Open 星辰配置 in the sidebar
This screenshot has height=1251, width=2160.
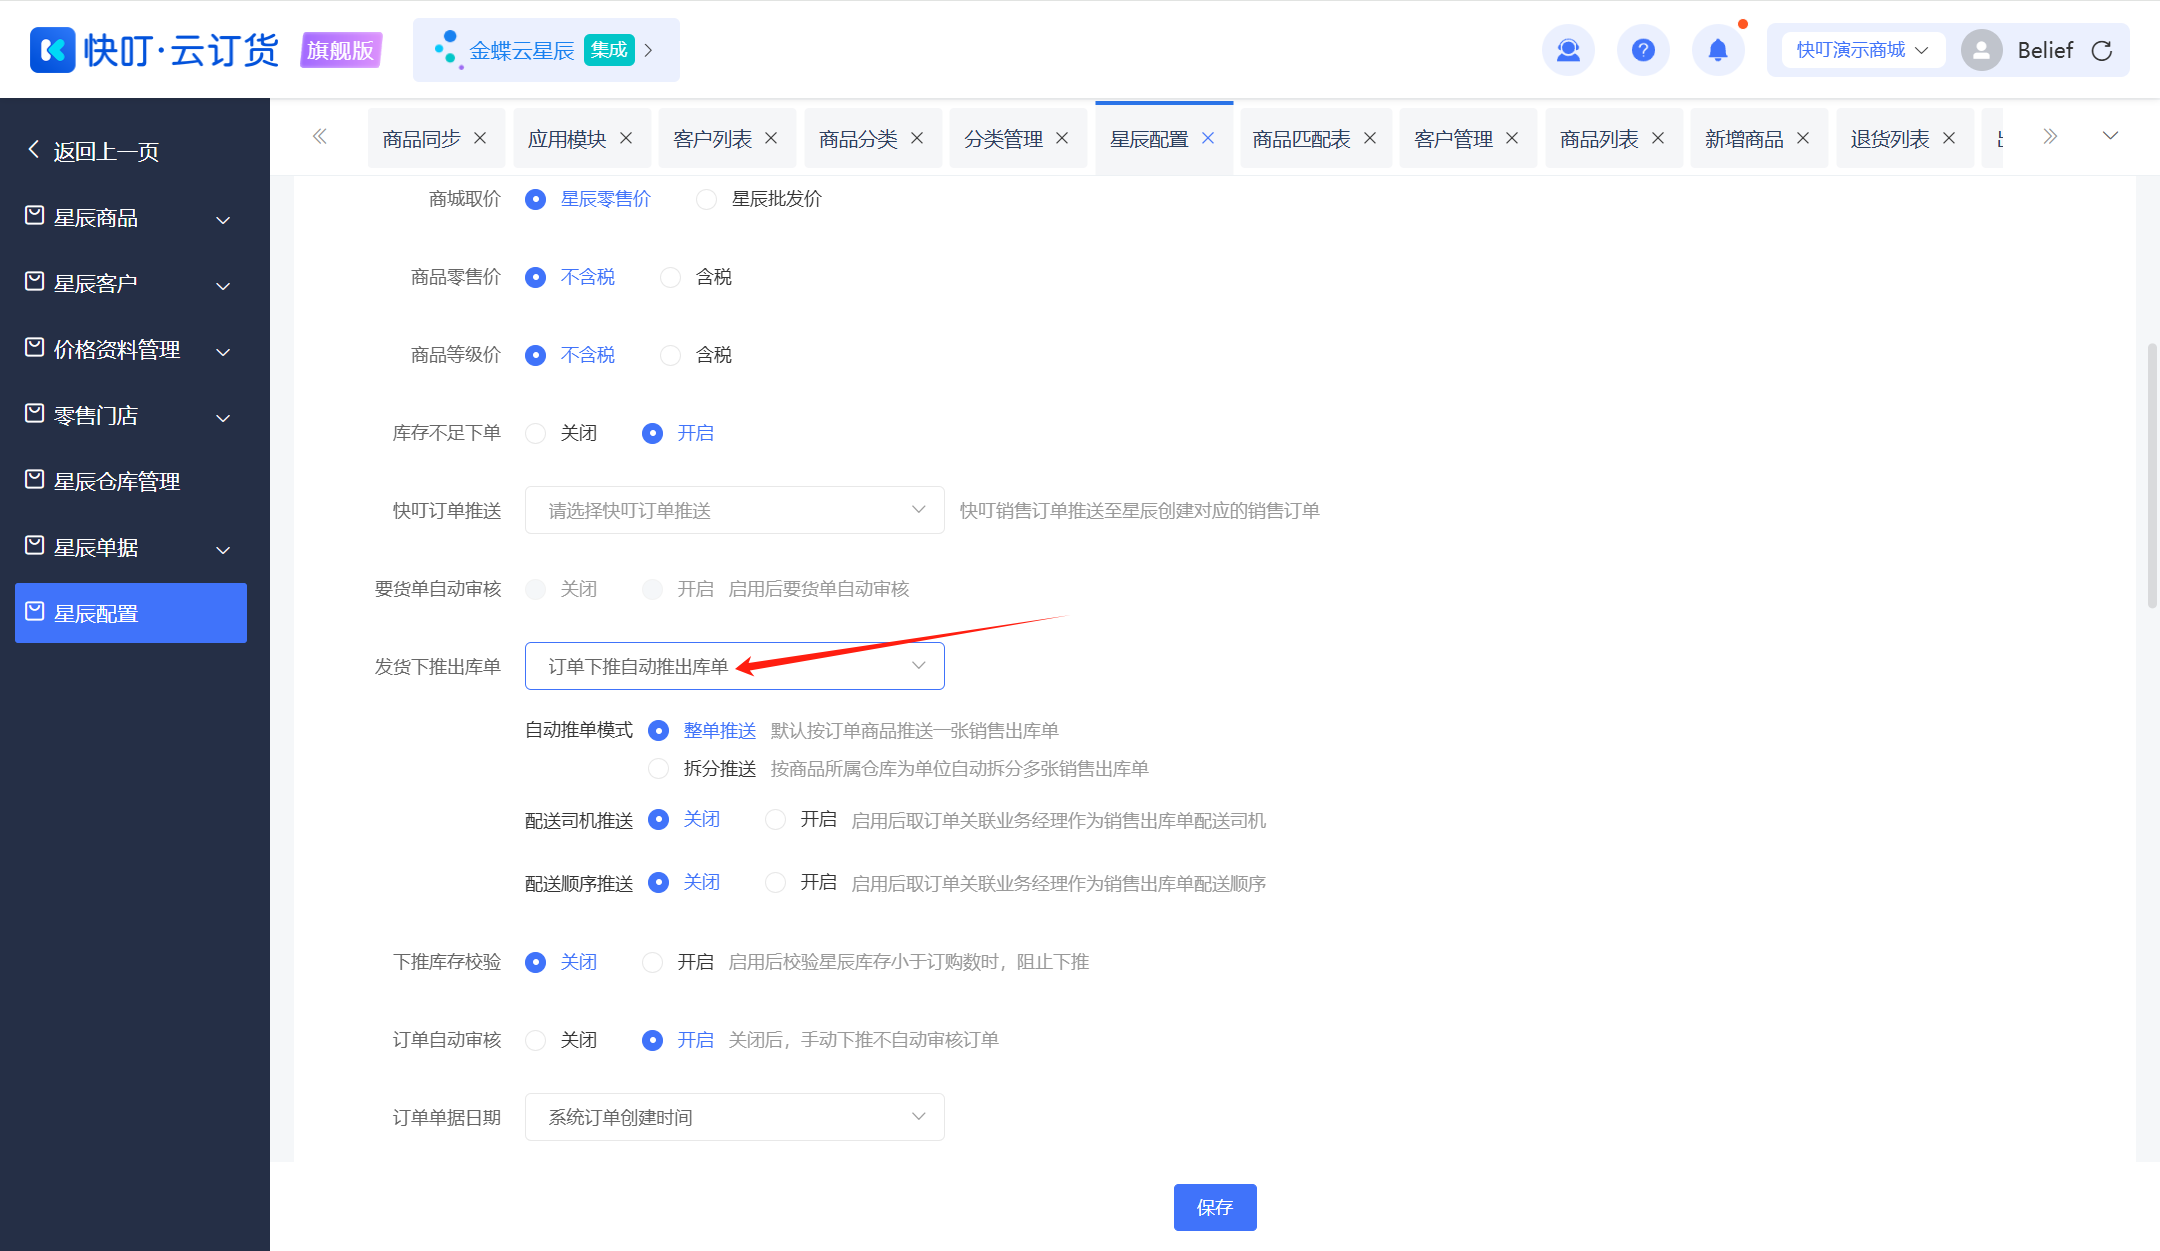[131, 613]
